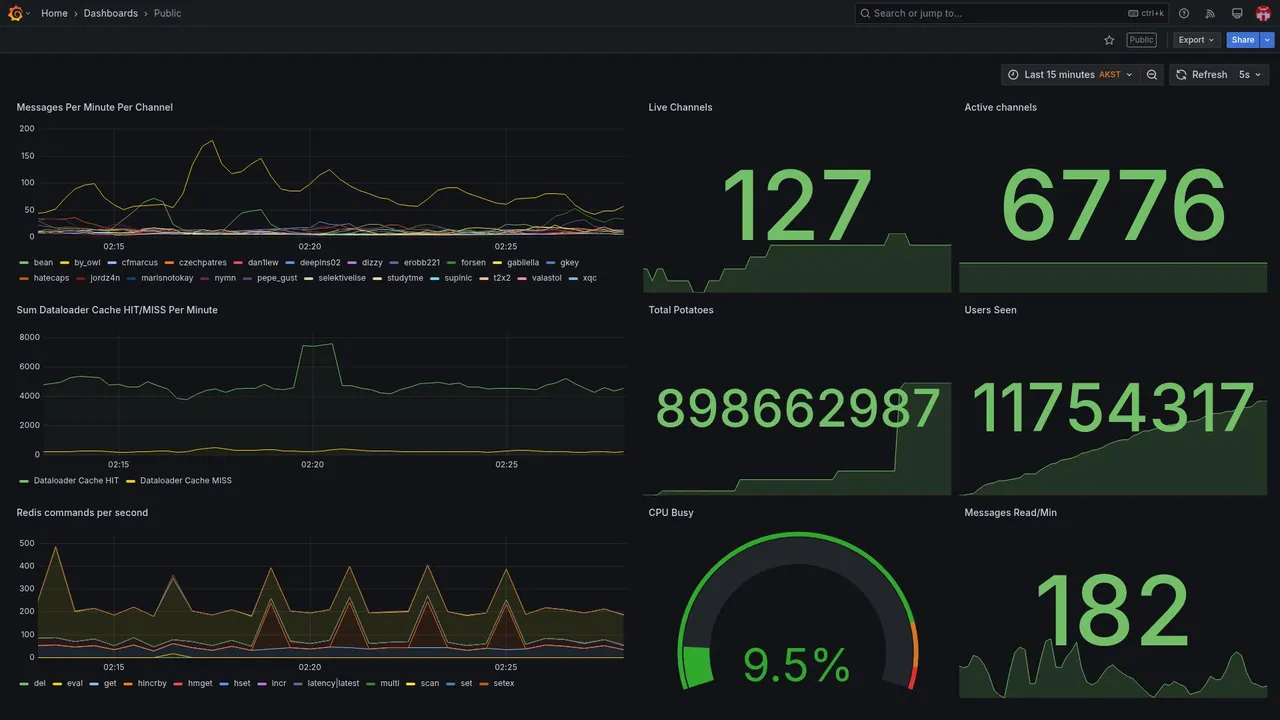Image resolution: width=1280 pixels, height=720 pixels.
Task: Click the Public badge
Action: (x=1141, y=40)
